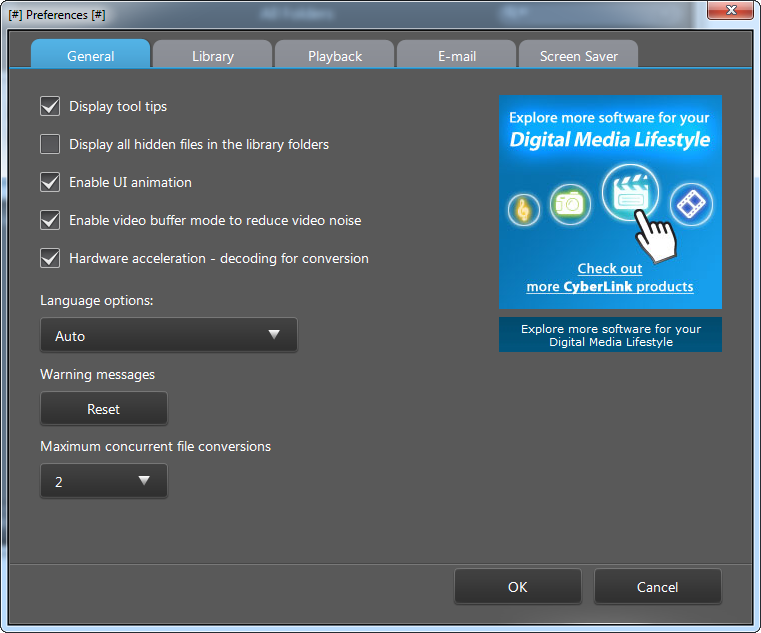Confirm preferences with OK
761x633 pixels.
[518, 587]
